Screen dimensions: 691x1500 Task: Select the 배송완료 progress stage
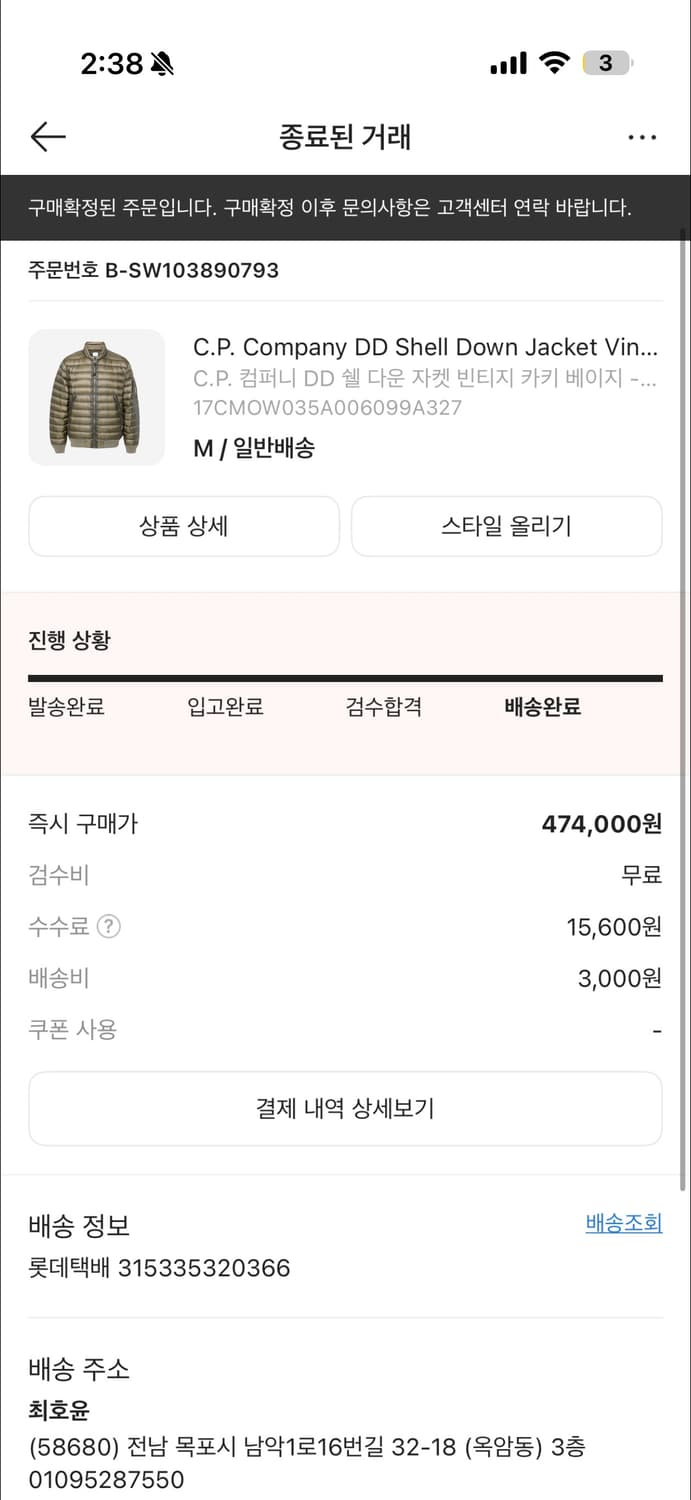coord(542,707)
